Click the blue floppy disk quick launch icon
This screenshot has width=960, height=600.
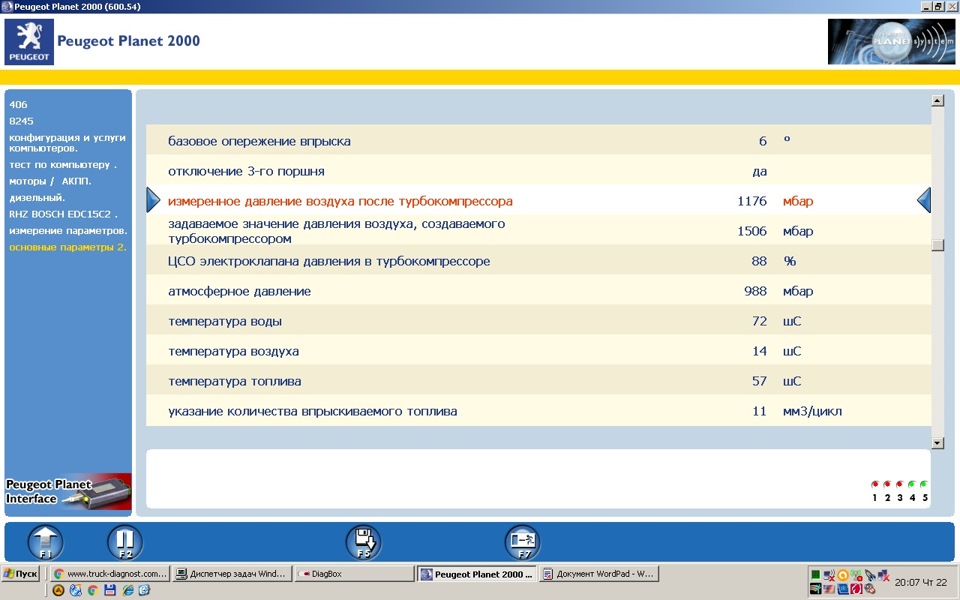[x=110, y=590]
